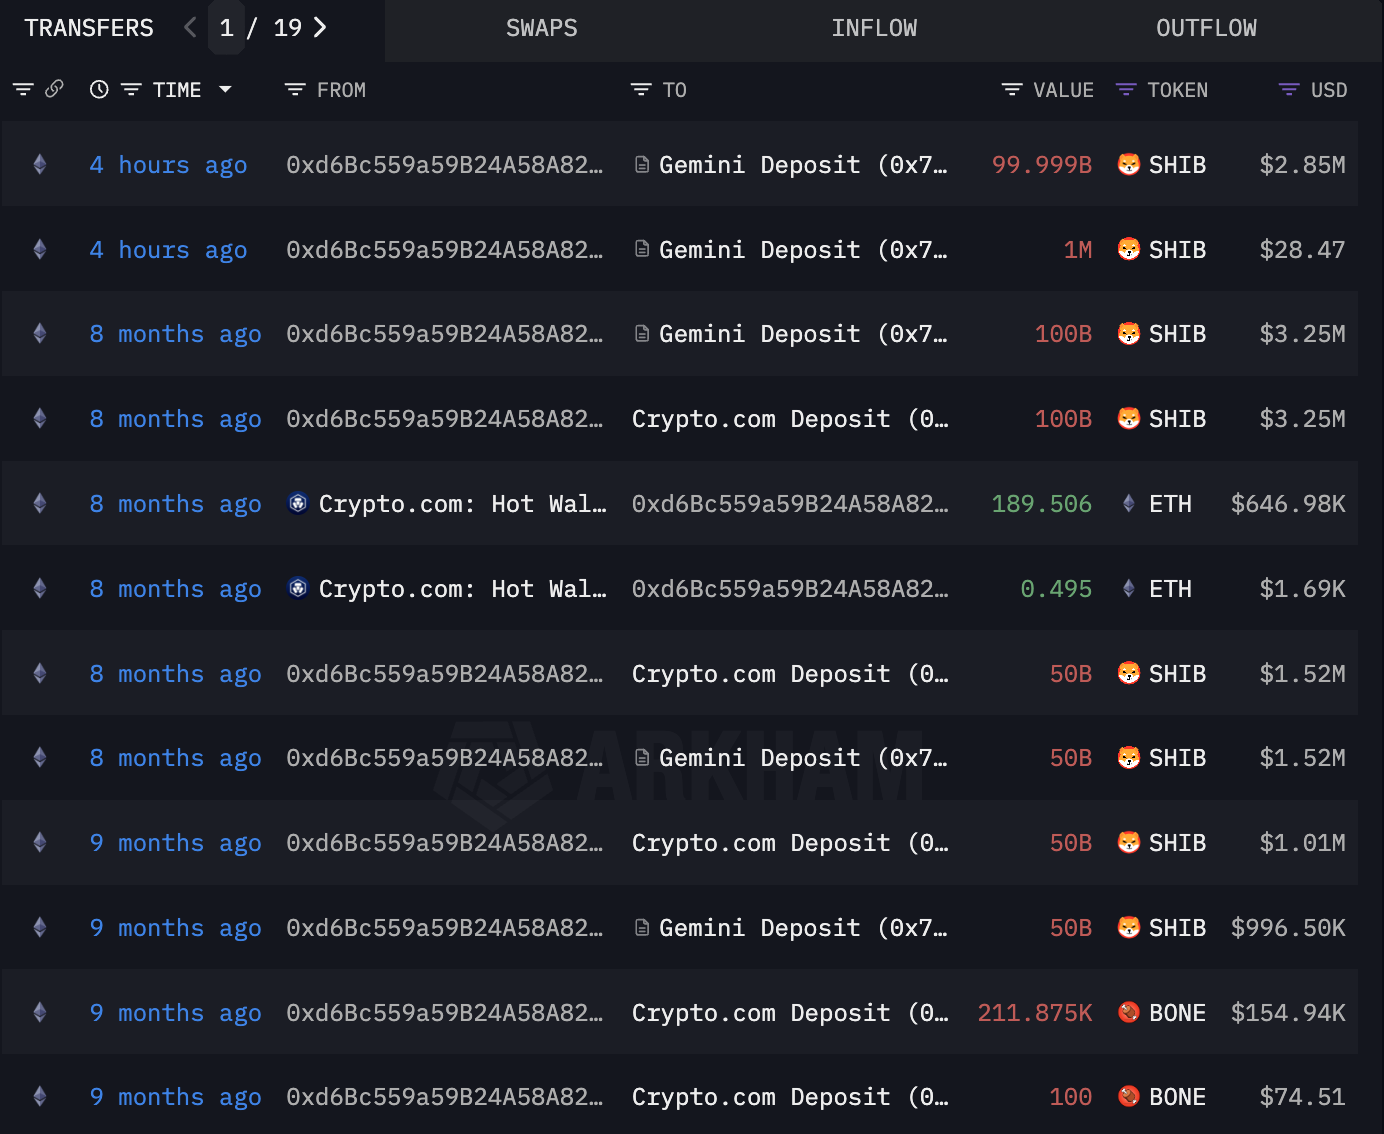This screenshot has width=1384, height=1134.
Task: Open the TO column filter
Action: [641, 90]
